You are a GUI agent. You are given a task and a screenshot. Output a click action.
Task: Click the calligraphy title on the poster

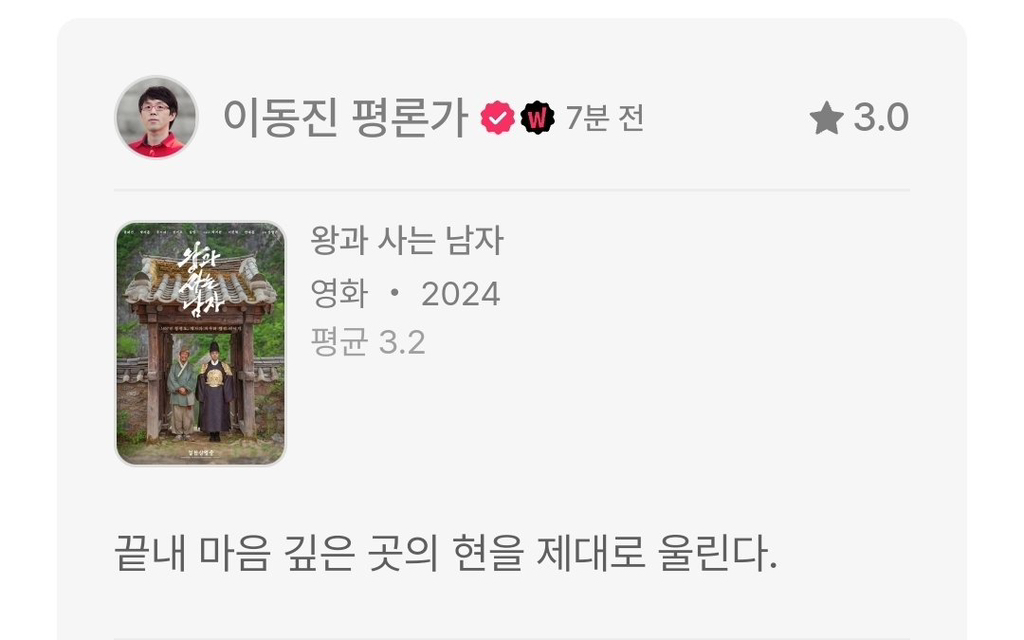point(202,280)
